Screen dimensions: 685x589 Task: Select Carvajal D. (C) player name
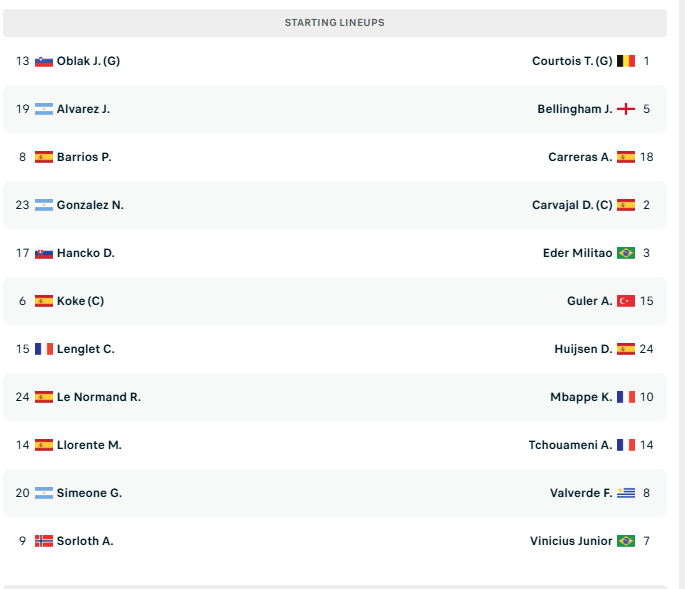click(572, 205)
